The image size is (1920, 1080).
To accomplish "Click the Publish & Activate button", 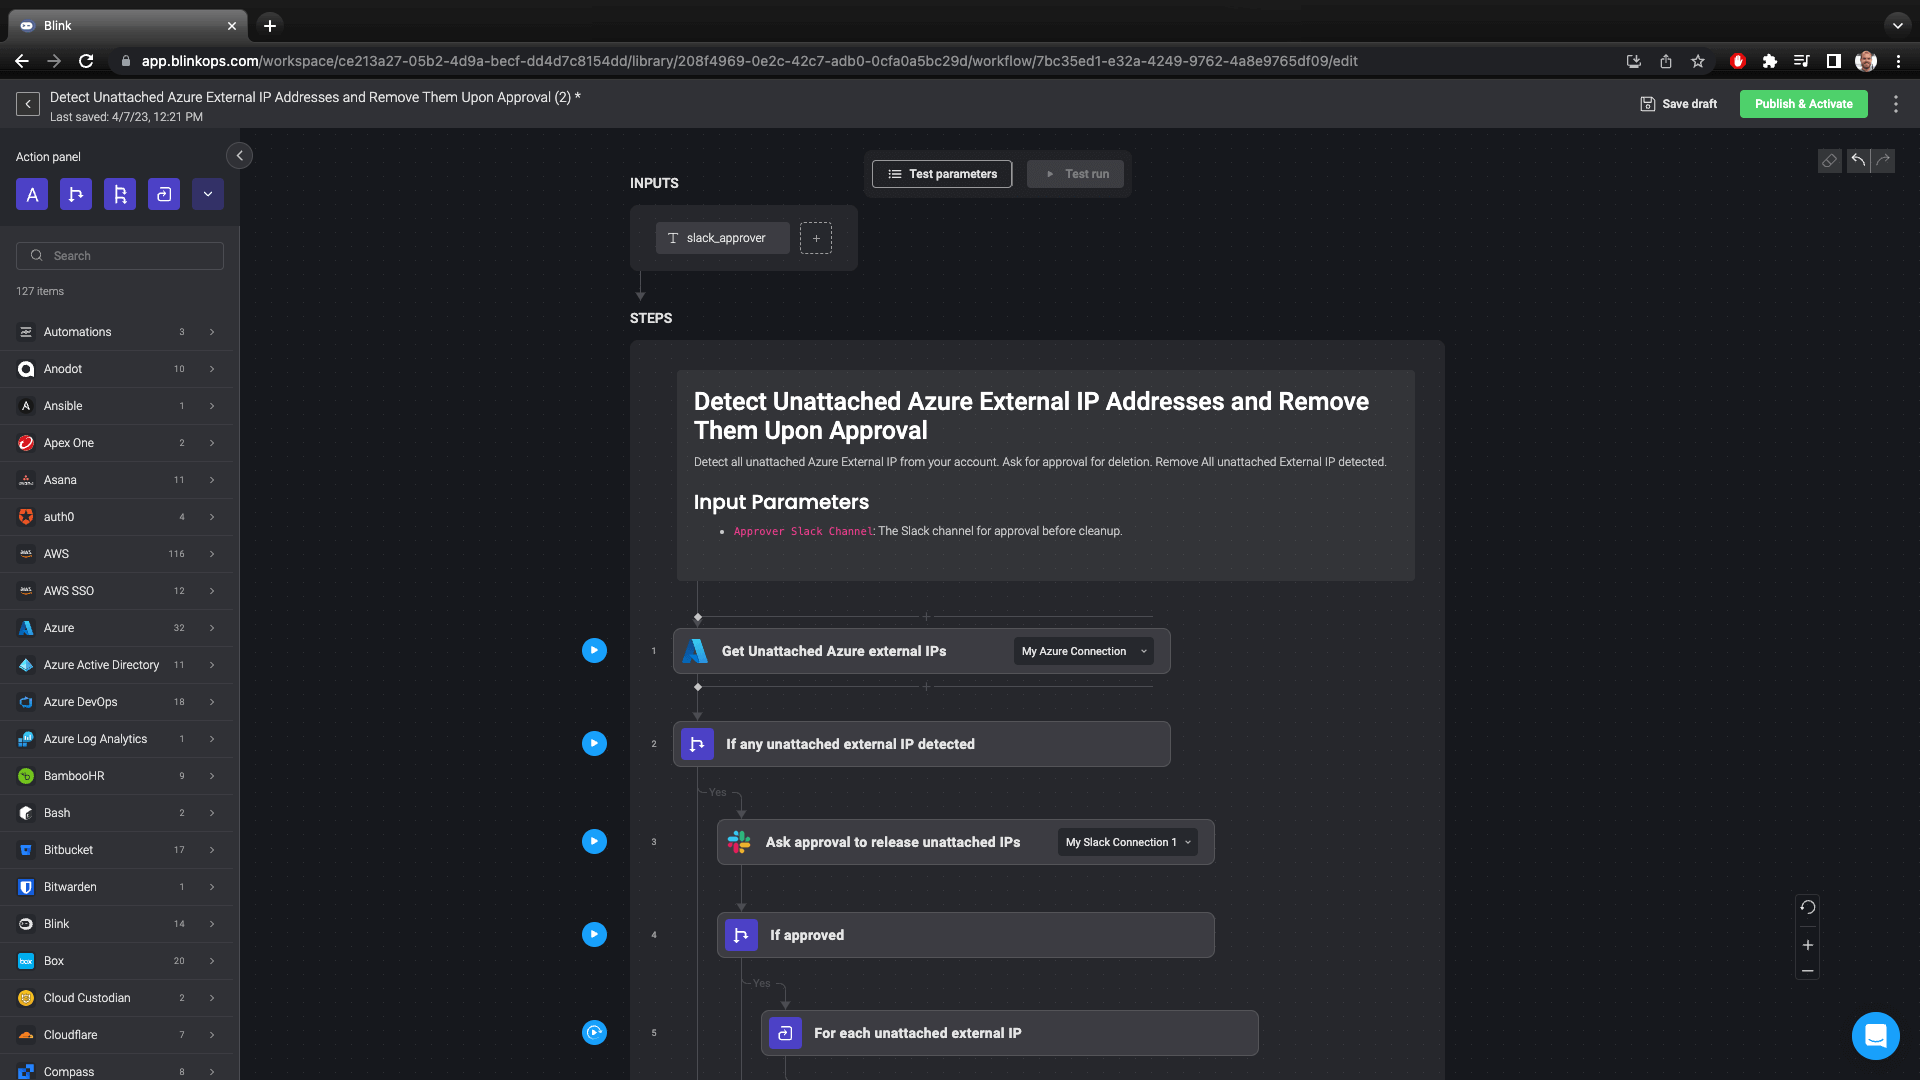I will tap(1803, 103).
